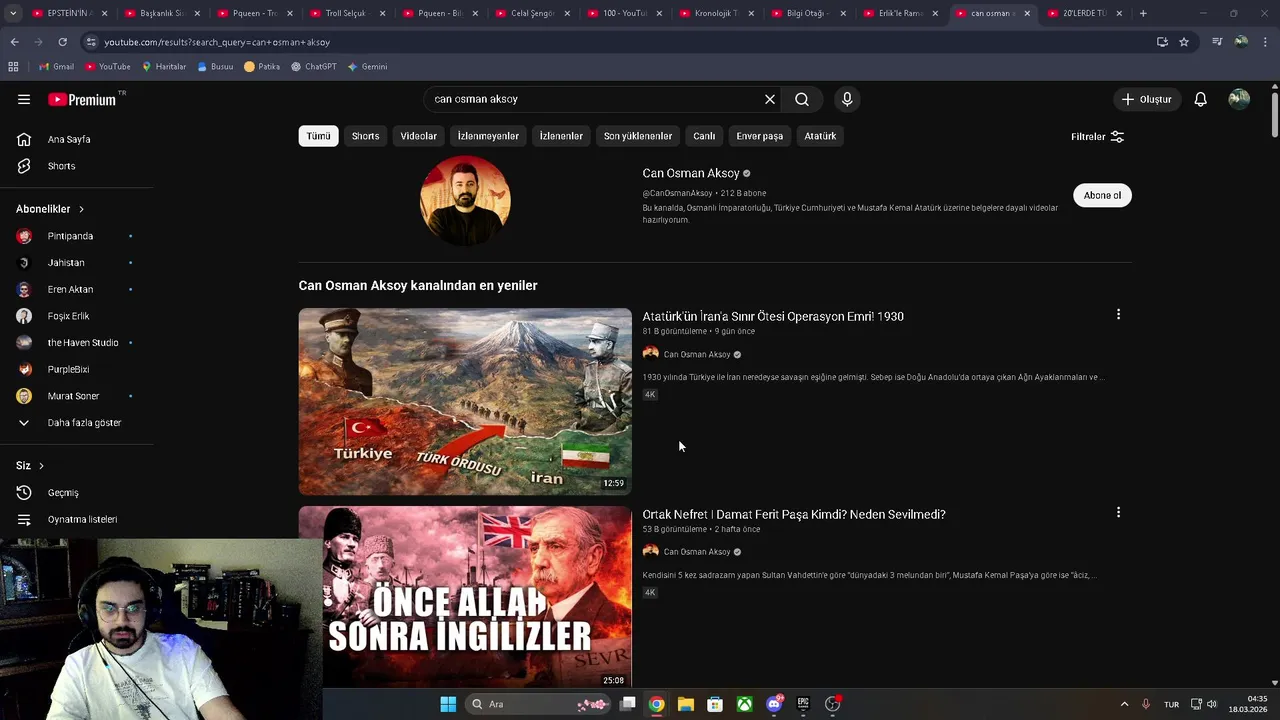
Task: Subscribe with the Abone ol button
Action: (1102, 195)
